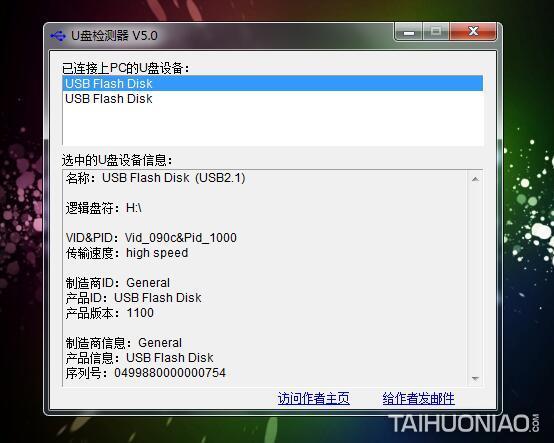Click the 逻辑盘符: H:\ line

pyautogui.click(x=104, y=208)
